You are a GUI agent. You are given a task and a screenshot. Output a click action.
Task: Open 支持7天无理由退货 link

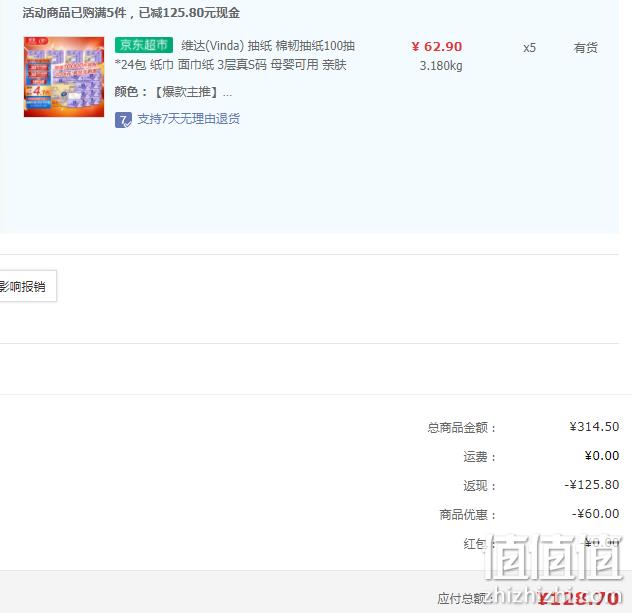click(189, 119)
